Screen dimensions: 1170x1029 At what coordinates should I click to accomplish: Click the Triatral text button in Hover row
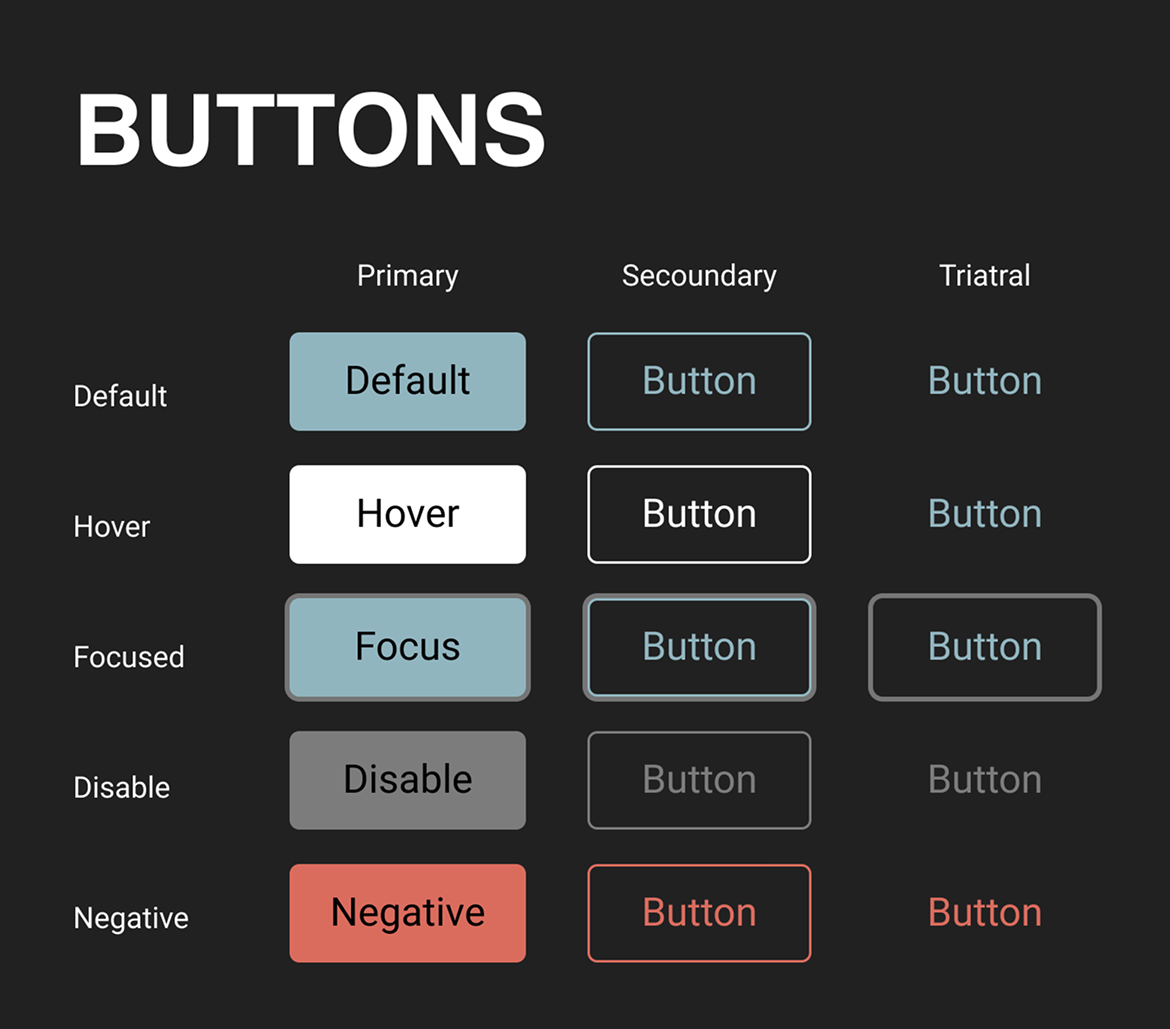point(985,514)
